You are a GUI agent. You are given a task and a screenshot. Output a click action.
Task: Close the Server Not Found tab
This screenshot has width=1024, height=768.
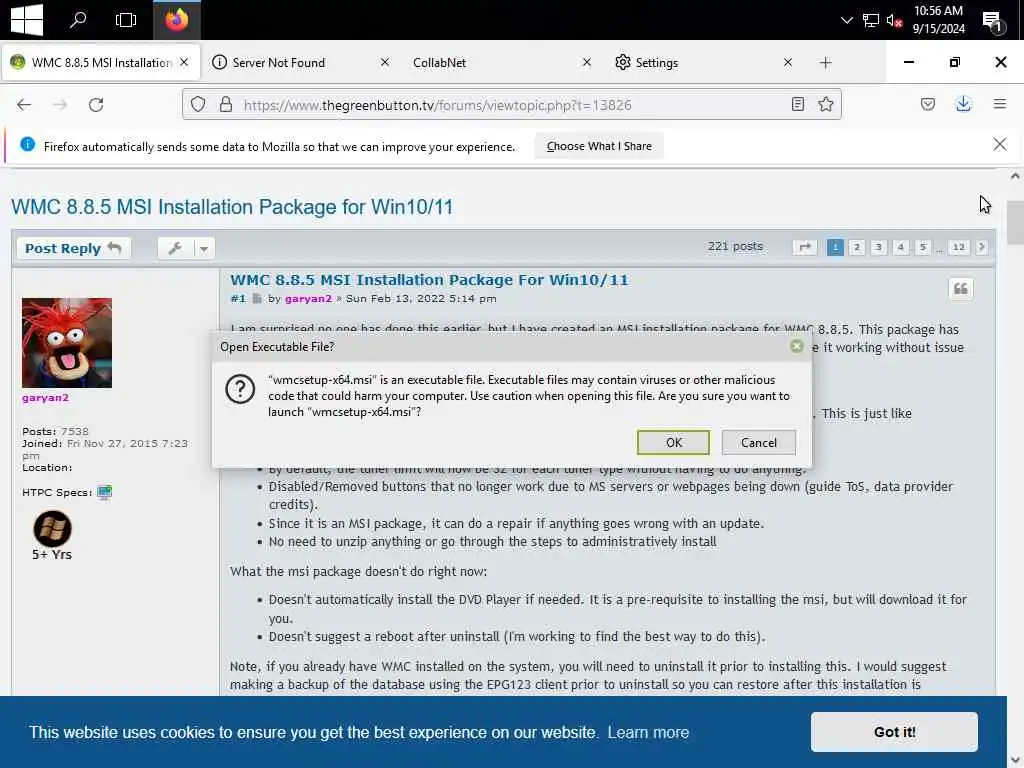(x=385, y=62)
